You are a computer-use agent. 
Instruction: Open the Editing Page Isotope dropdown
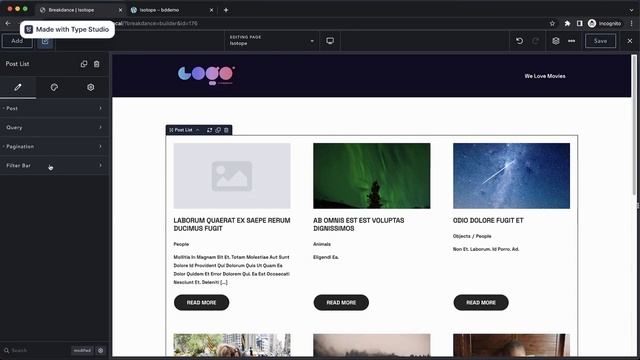(271, 40)
